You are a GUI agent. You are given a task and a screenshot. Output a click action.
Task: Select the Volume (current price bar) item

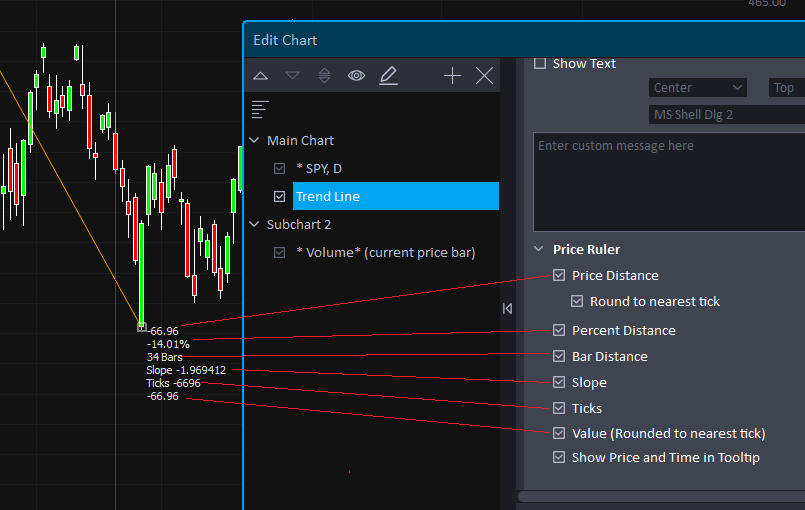pos(386,253)
